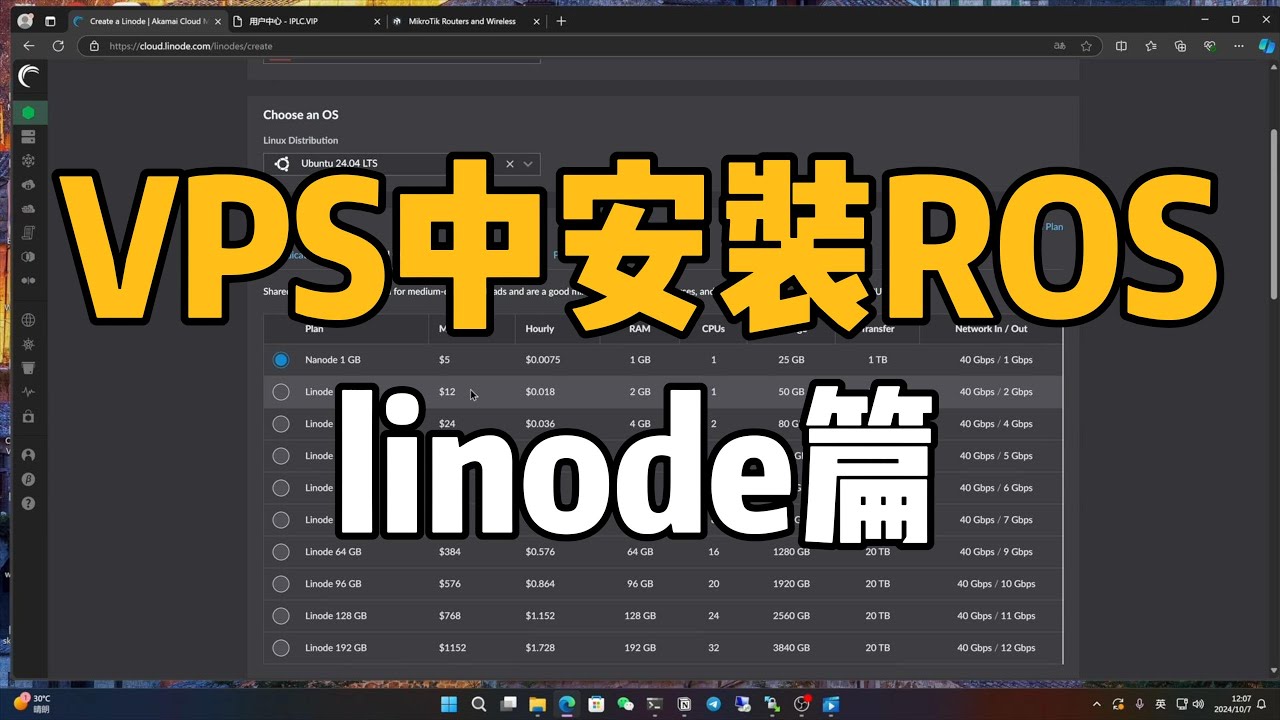The image size is (1280, 720).
Task: Select the Nanode 1 GB plan radio
Action: (x=281, y=360)
